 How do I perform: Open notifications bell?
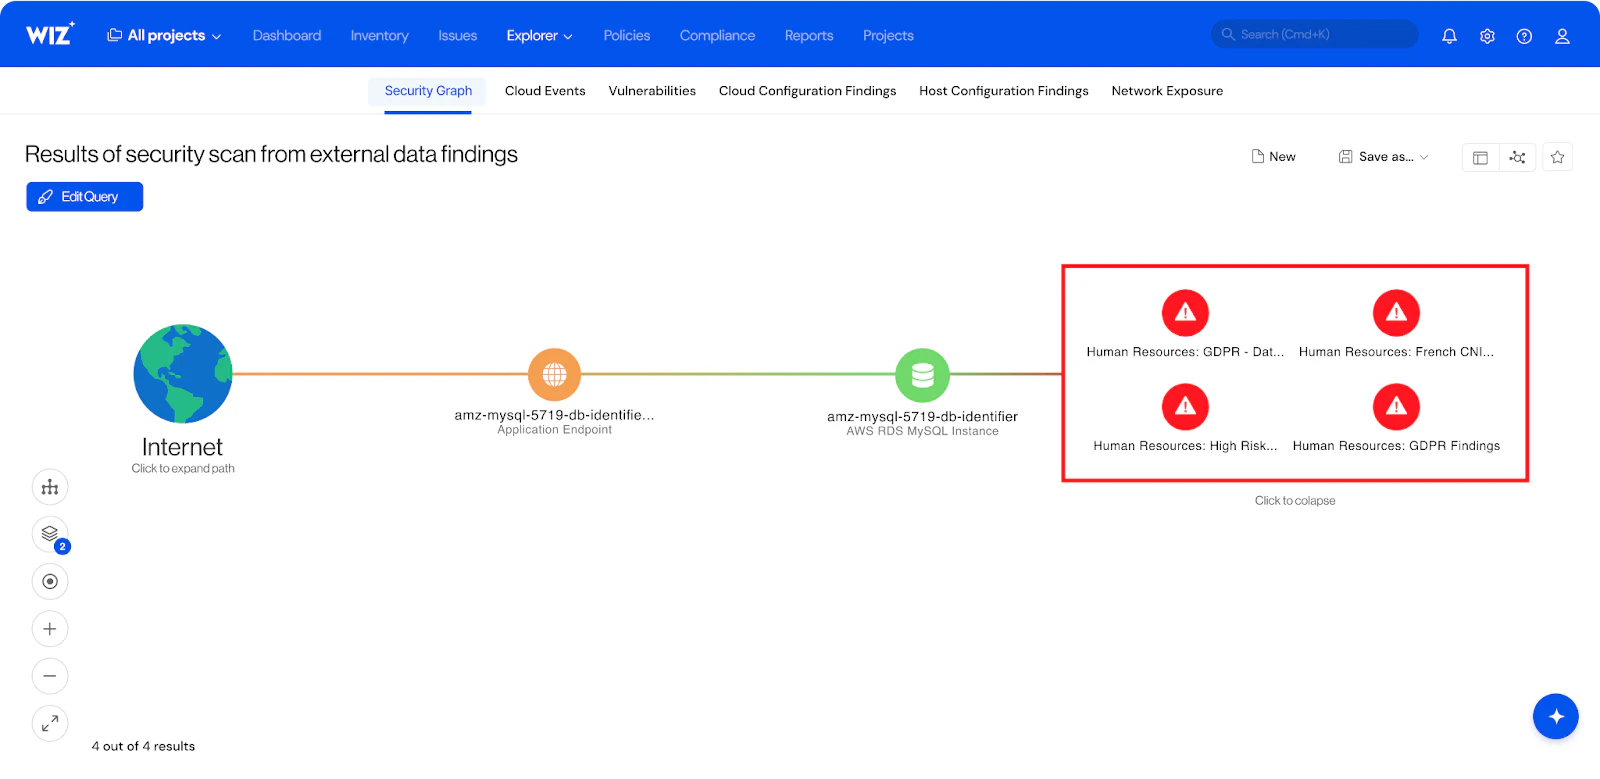point(1449,36)
